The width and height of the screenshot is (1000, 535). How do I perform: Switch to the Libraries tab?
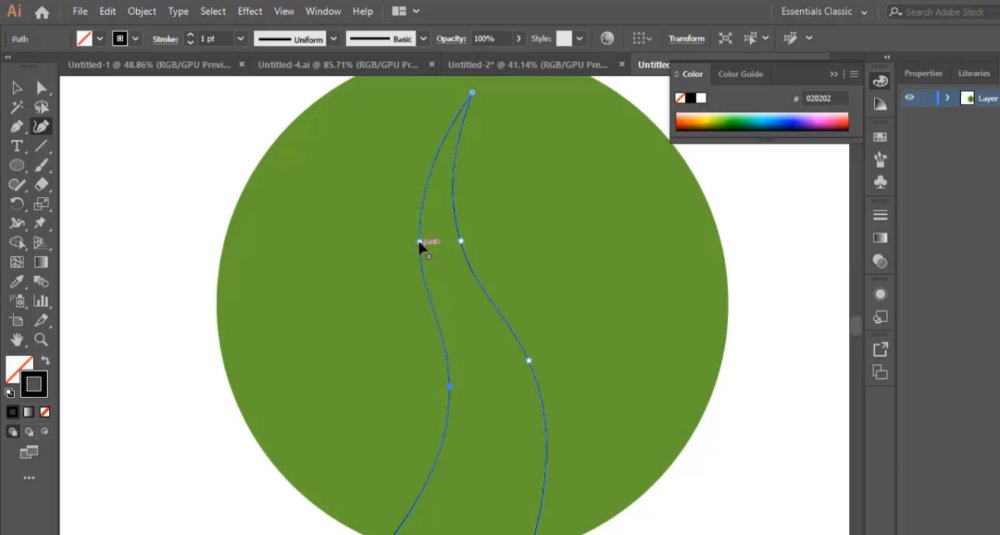click(x=974, y=73)
